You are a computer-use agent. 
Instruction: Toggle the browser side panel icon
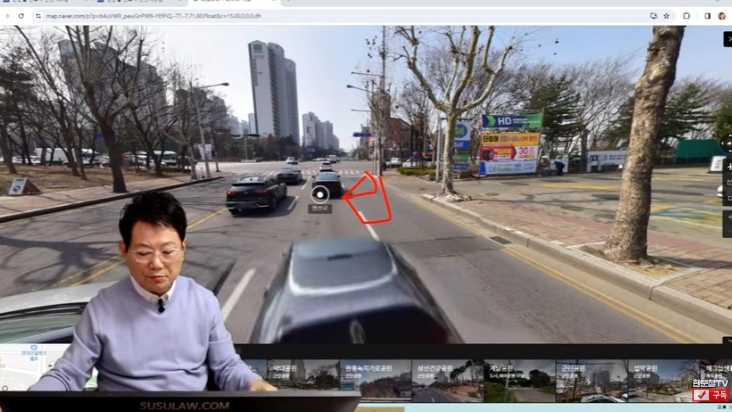[708, 16]
